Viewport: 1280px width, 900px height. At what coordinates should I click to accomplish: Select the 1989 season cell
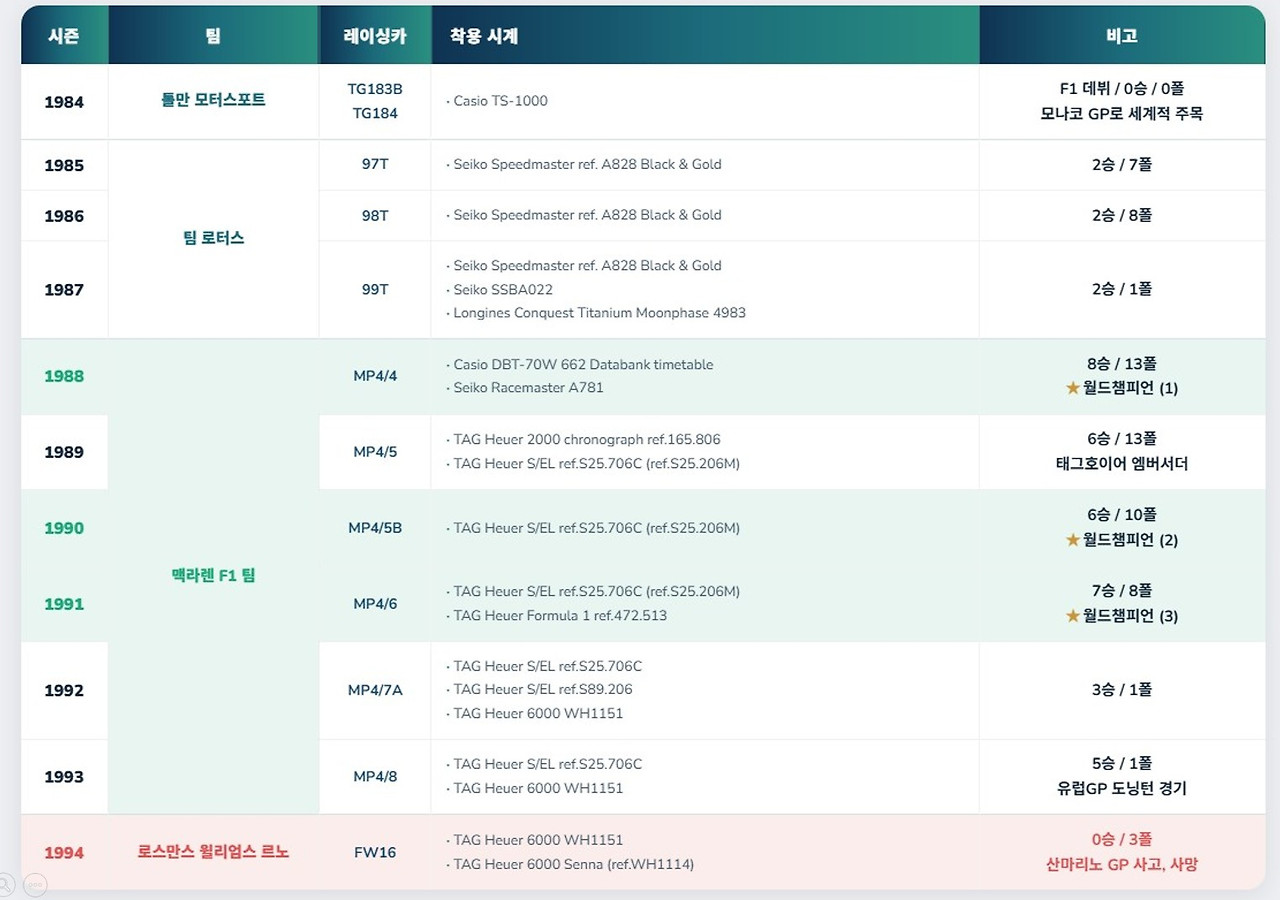click(64, 452)
